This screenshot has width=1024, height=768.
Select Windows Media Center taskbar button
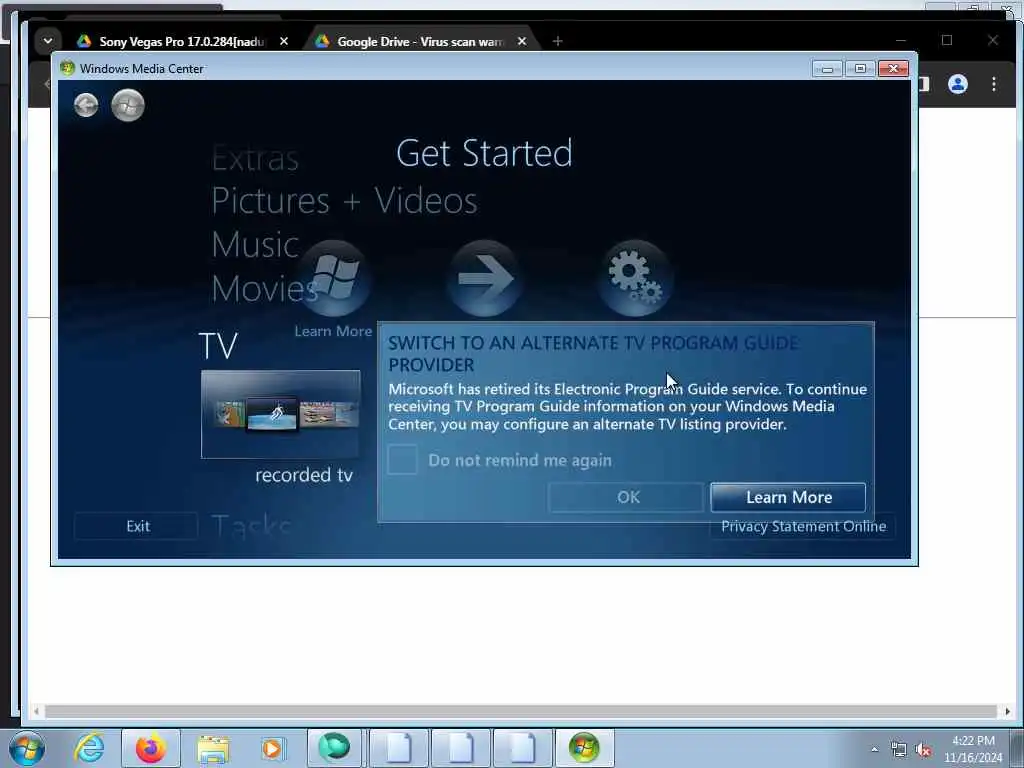584,748
